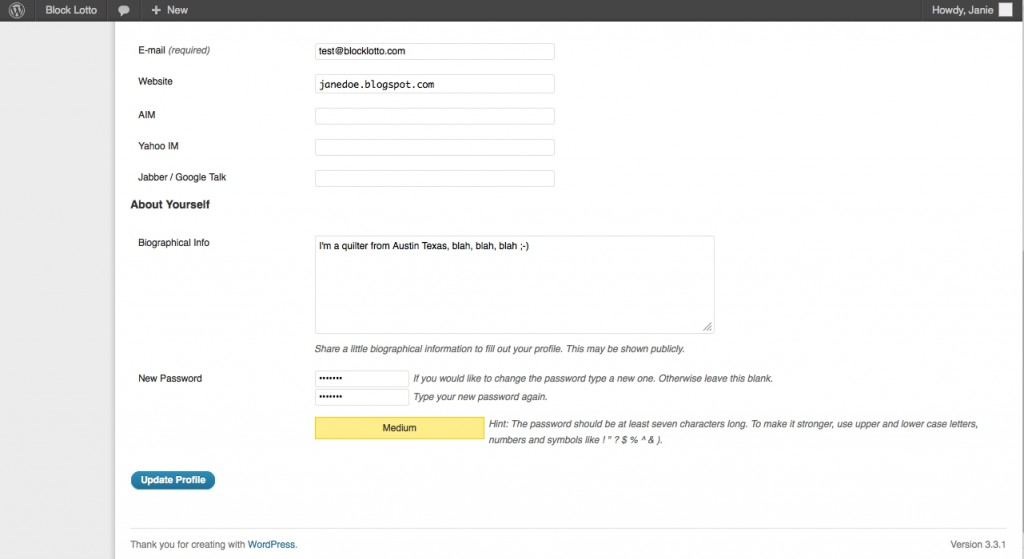Click the Update Profile button
The width and height of the screenshot is (1024, 559).
(x=173, y=480)
